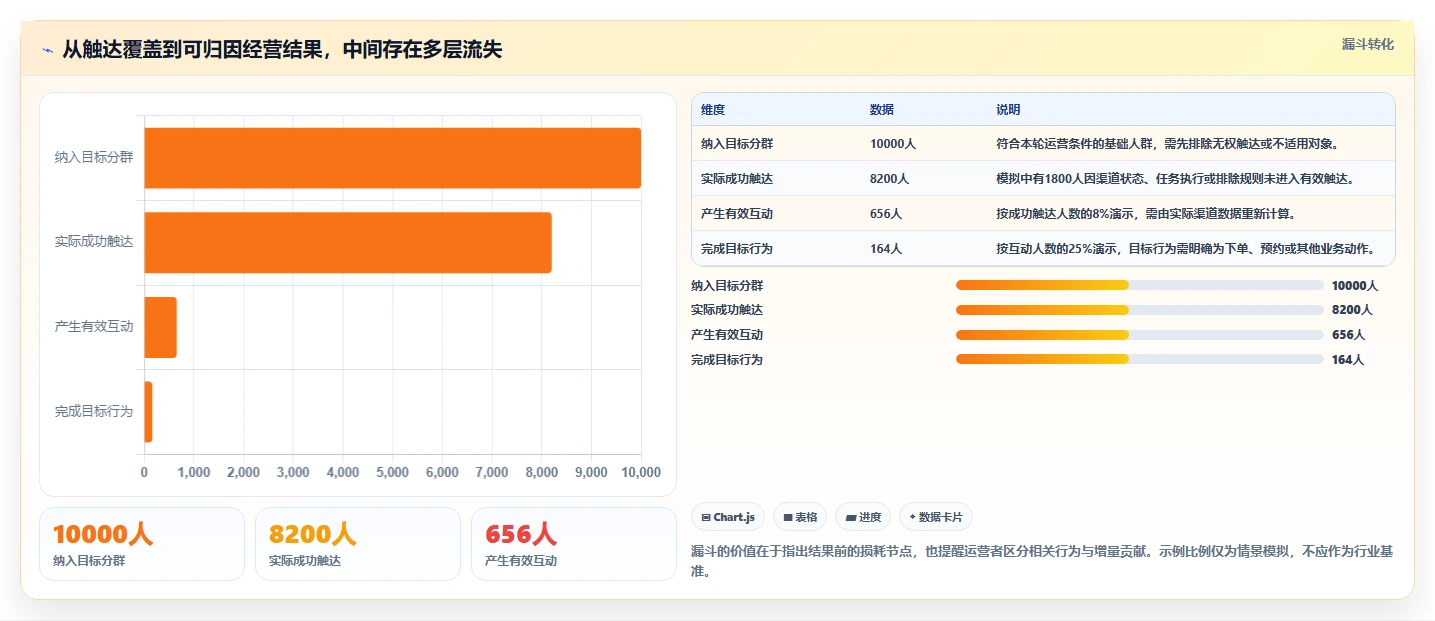Select the 数据卡片 chip
This screenshot has height=621, width=1435.
[936, 517]
